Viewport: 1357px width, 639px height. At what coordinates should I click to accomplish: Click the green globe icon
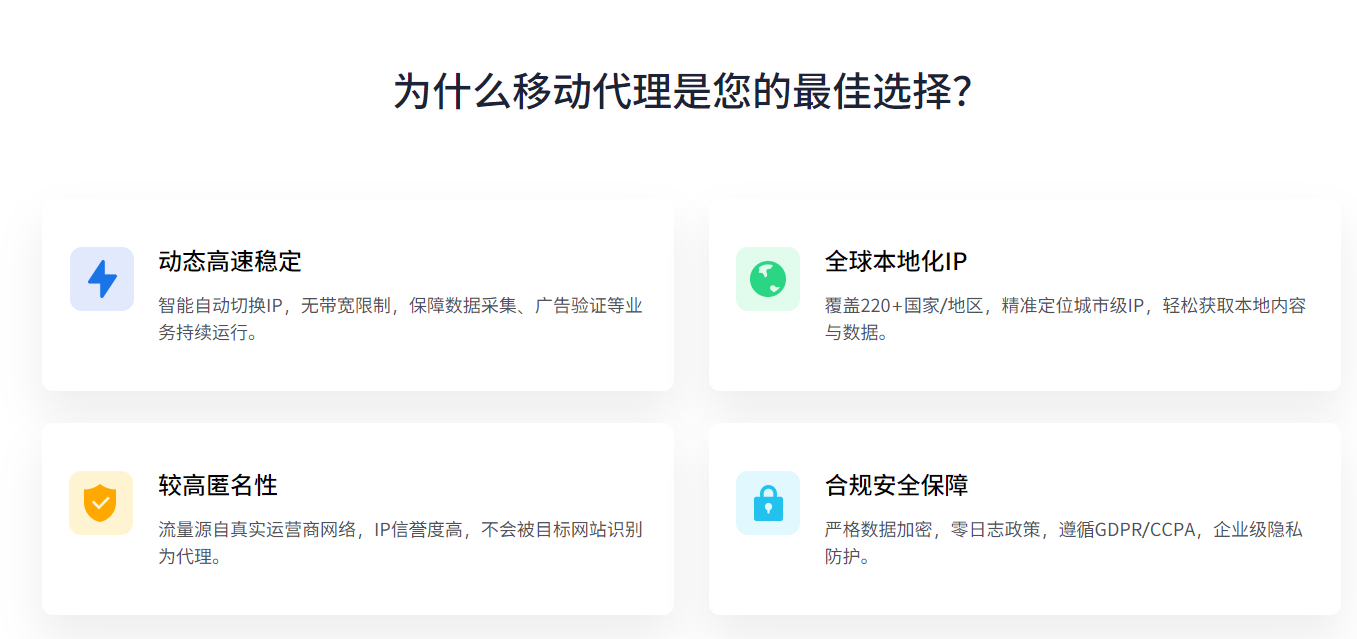[768, 279]
